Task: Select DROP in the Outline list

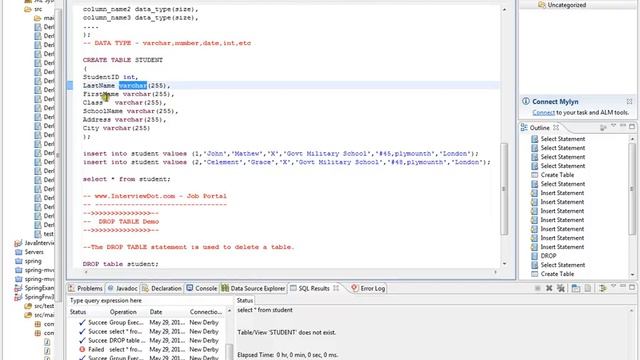Action: click(548, 256)
